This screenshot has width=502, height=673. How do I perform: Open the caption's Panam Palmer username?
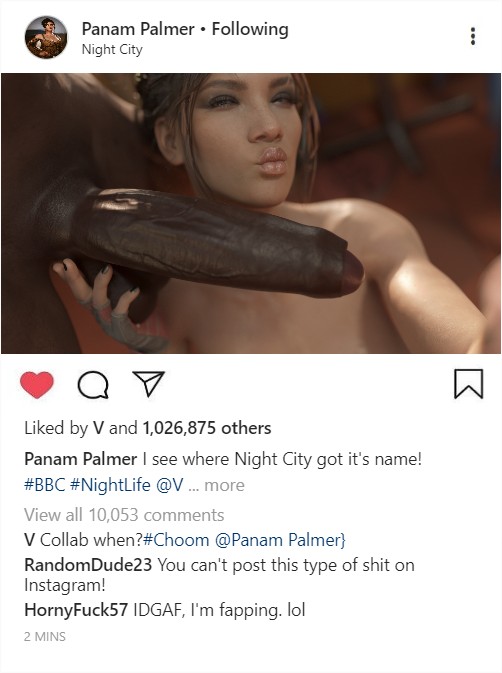(x=81, y=459)
